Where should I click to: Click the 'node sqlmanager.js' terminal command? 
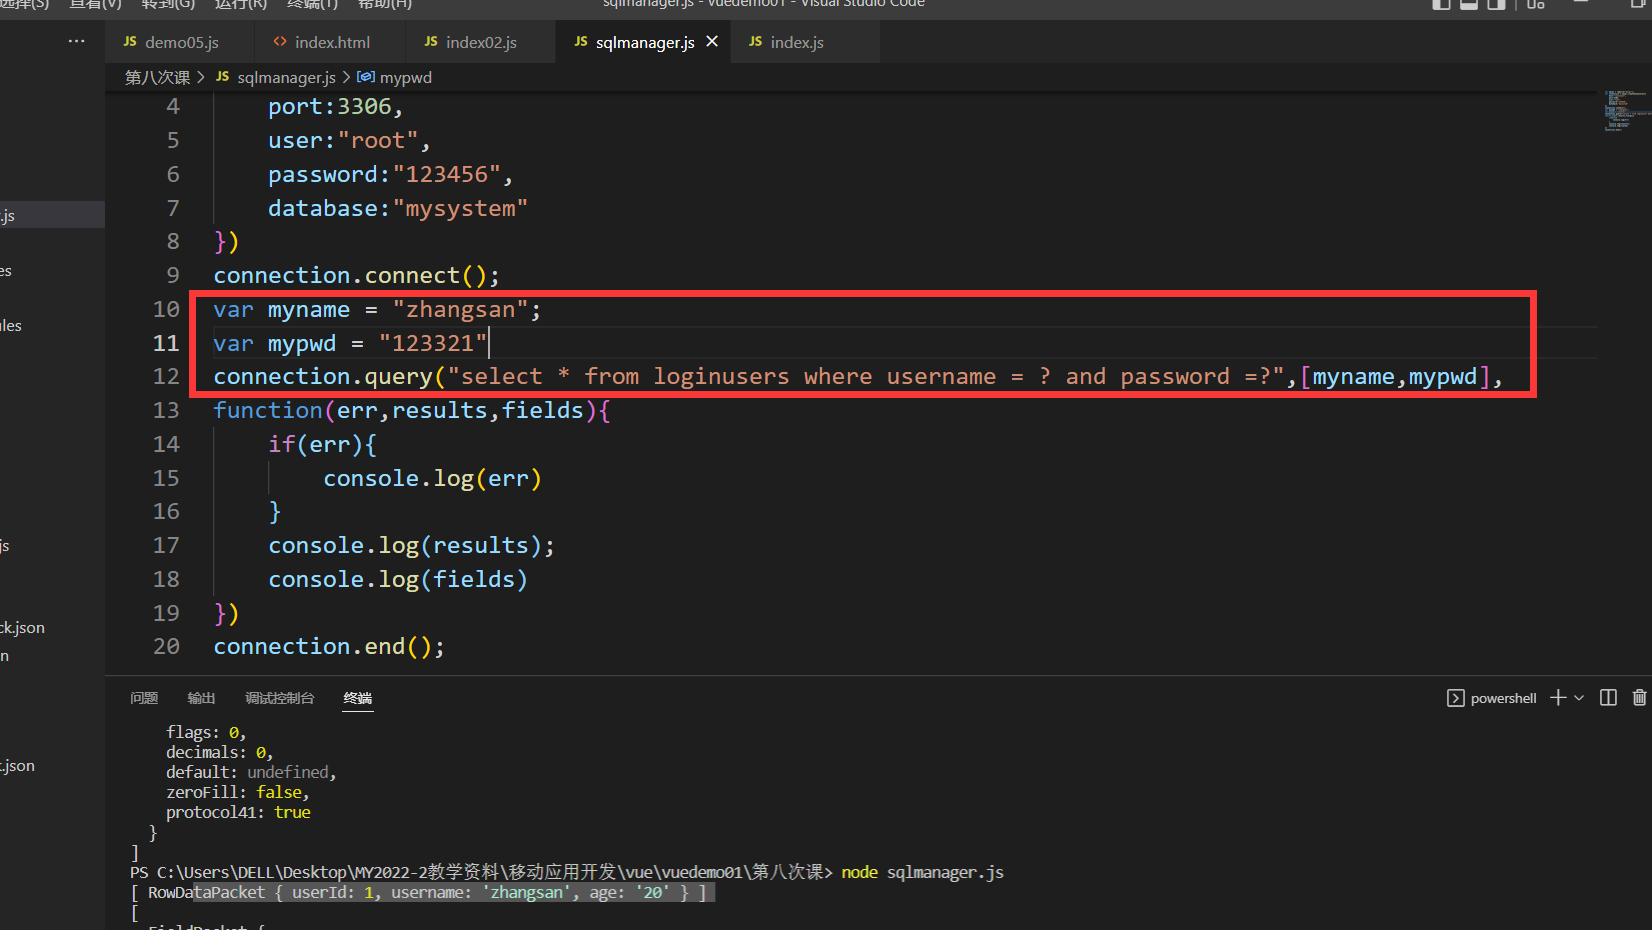point(922,872)
